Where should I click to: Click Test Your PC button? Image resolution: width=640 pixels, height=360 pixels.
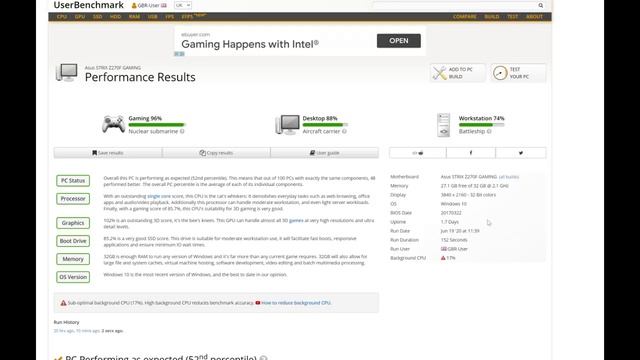[x=518, y=73]
